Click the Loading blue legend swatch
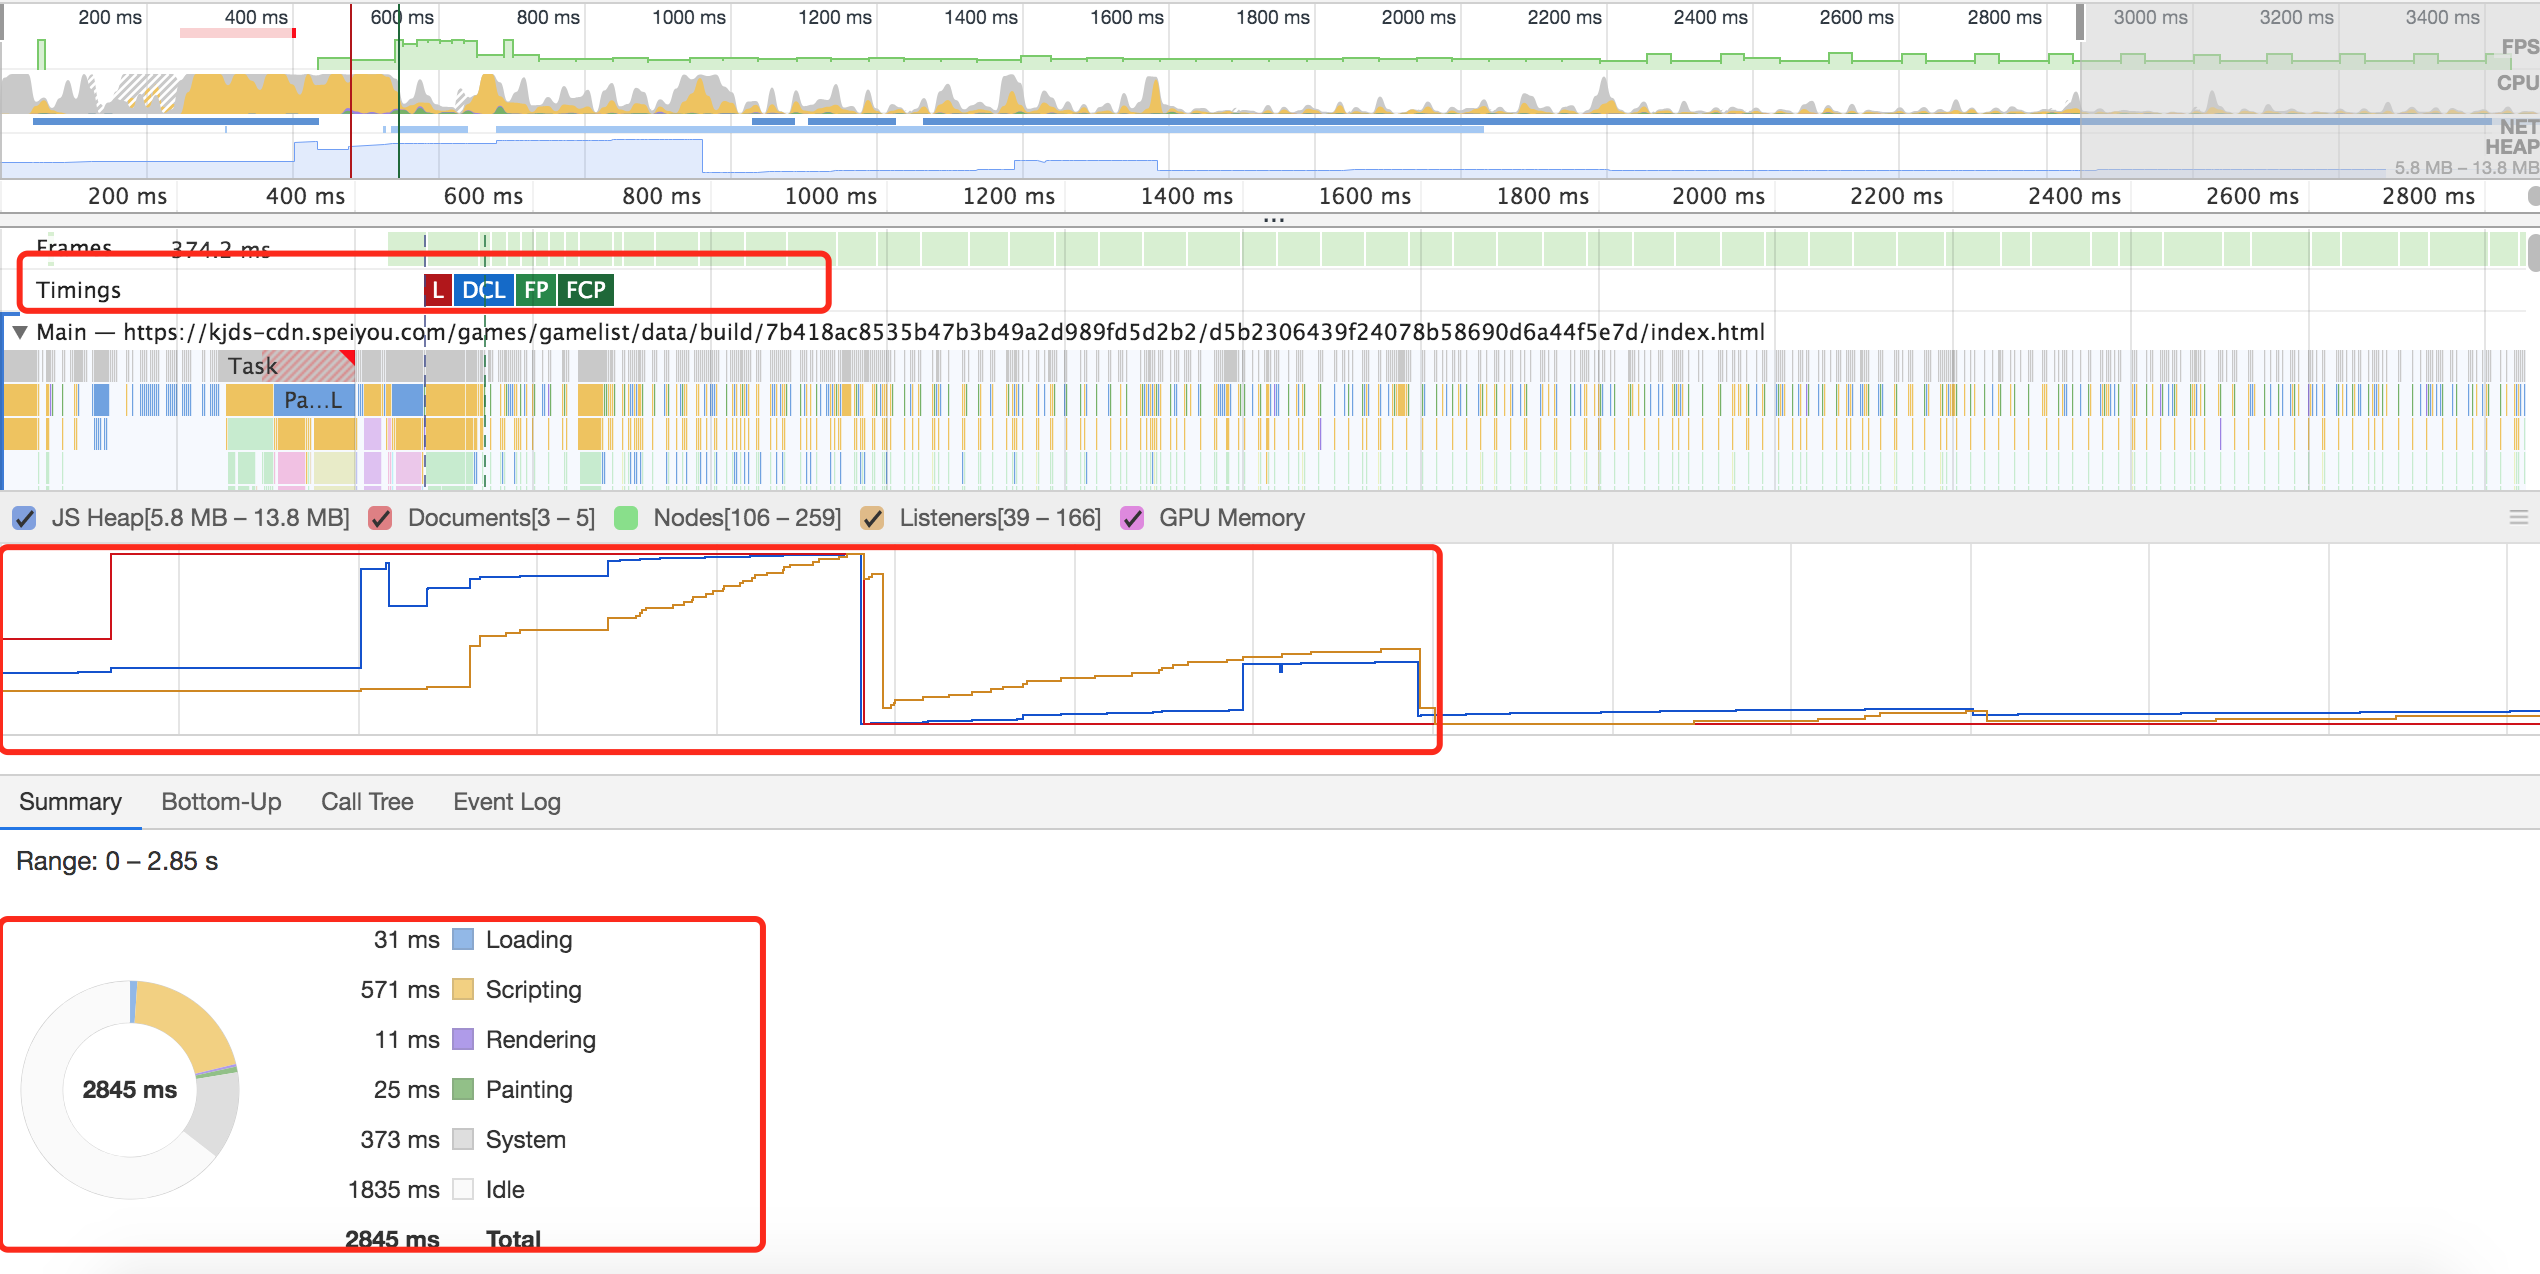This screenshot has height=1274, width=2540. tap(463, 940)
